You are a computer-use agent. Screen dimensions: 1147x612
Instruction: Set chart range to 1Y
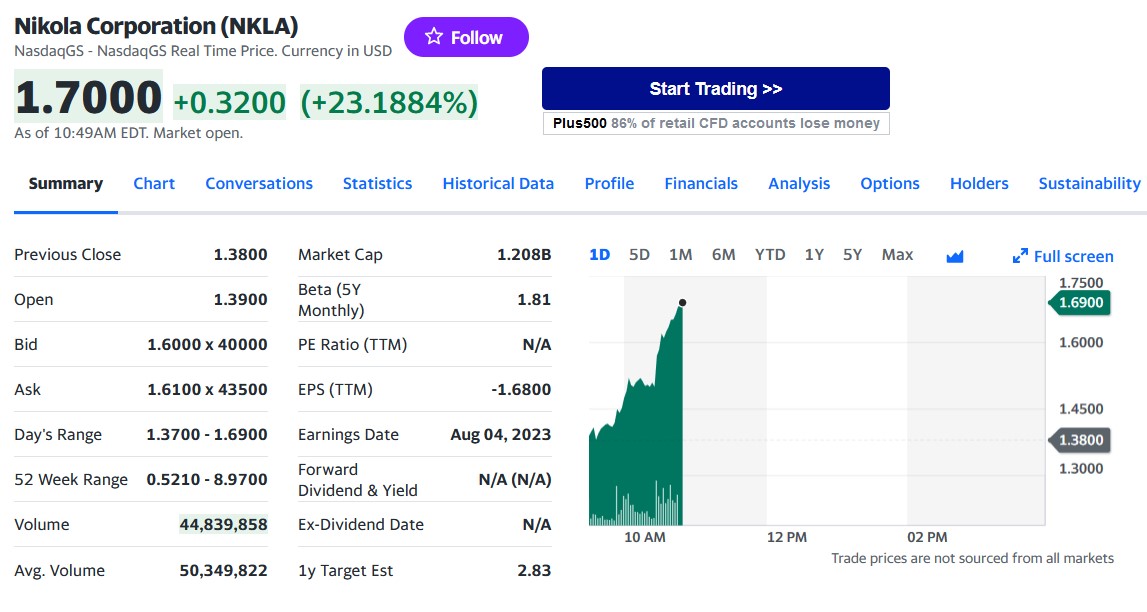tap(814, 254)
